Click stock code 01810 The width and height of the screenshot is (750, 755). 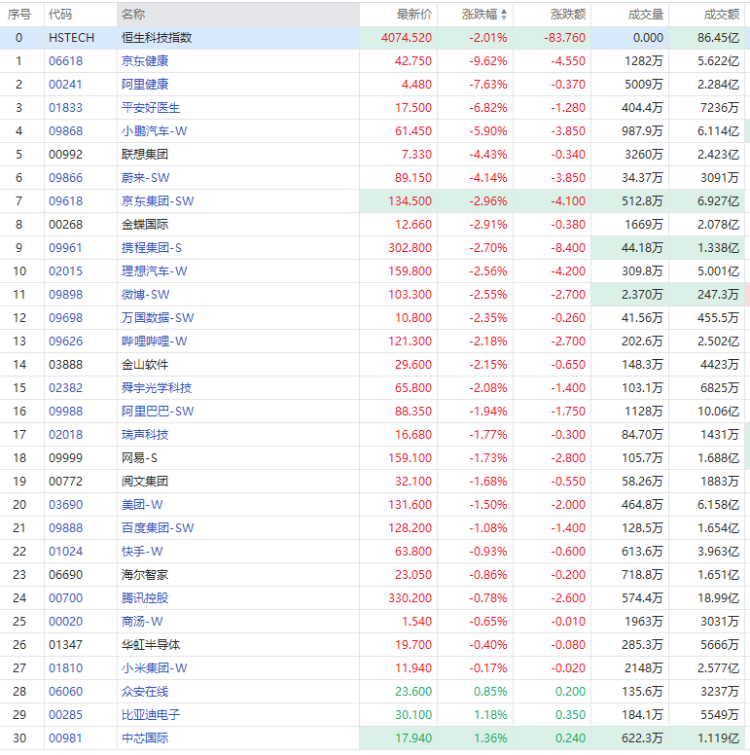(65, 668)
